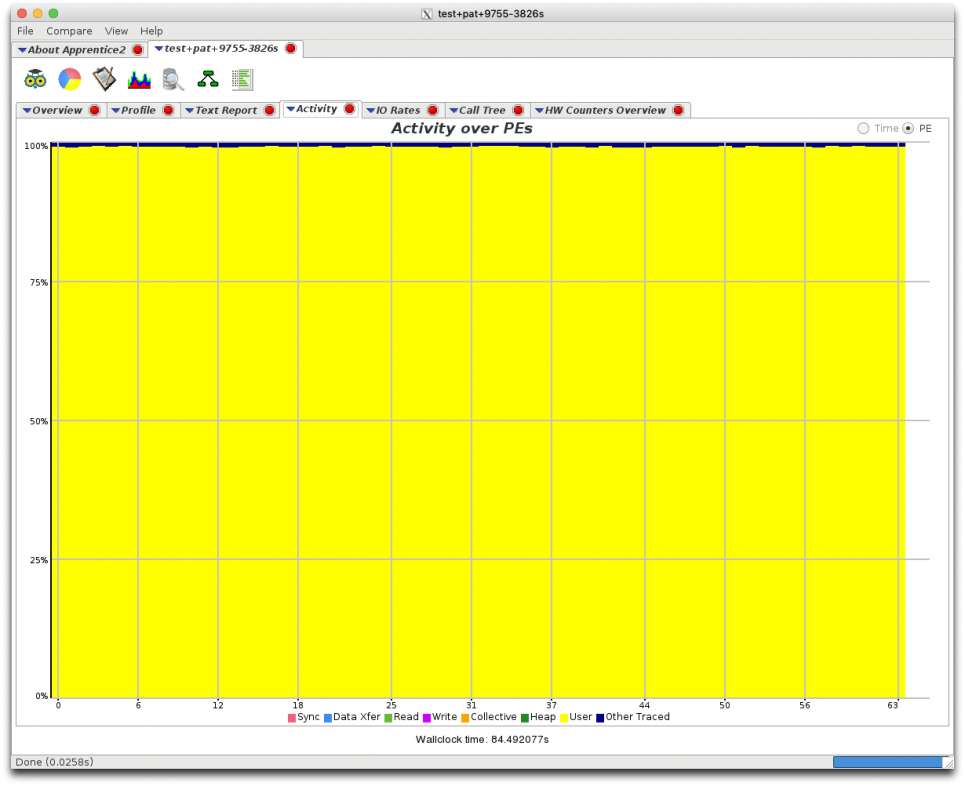Screen dimensions: 965x786
Task: Click the Activity histogram toolbar icon
Action: (x=139, y=79)
